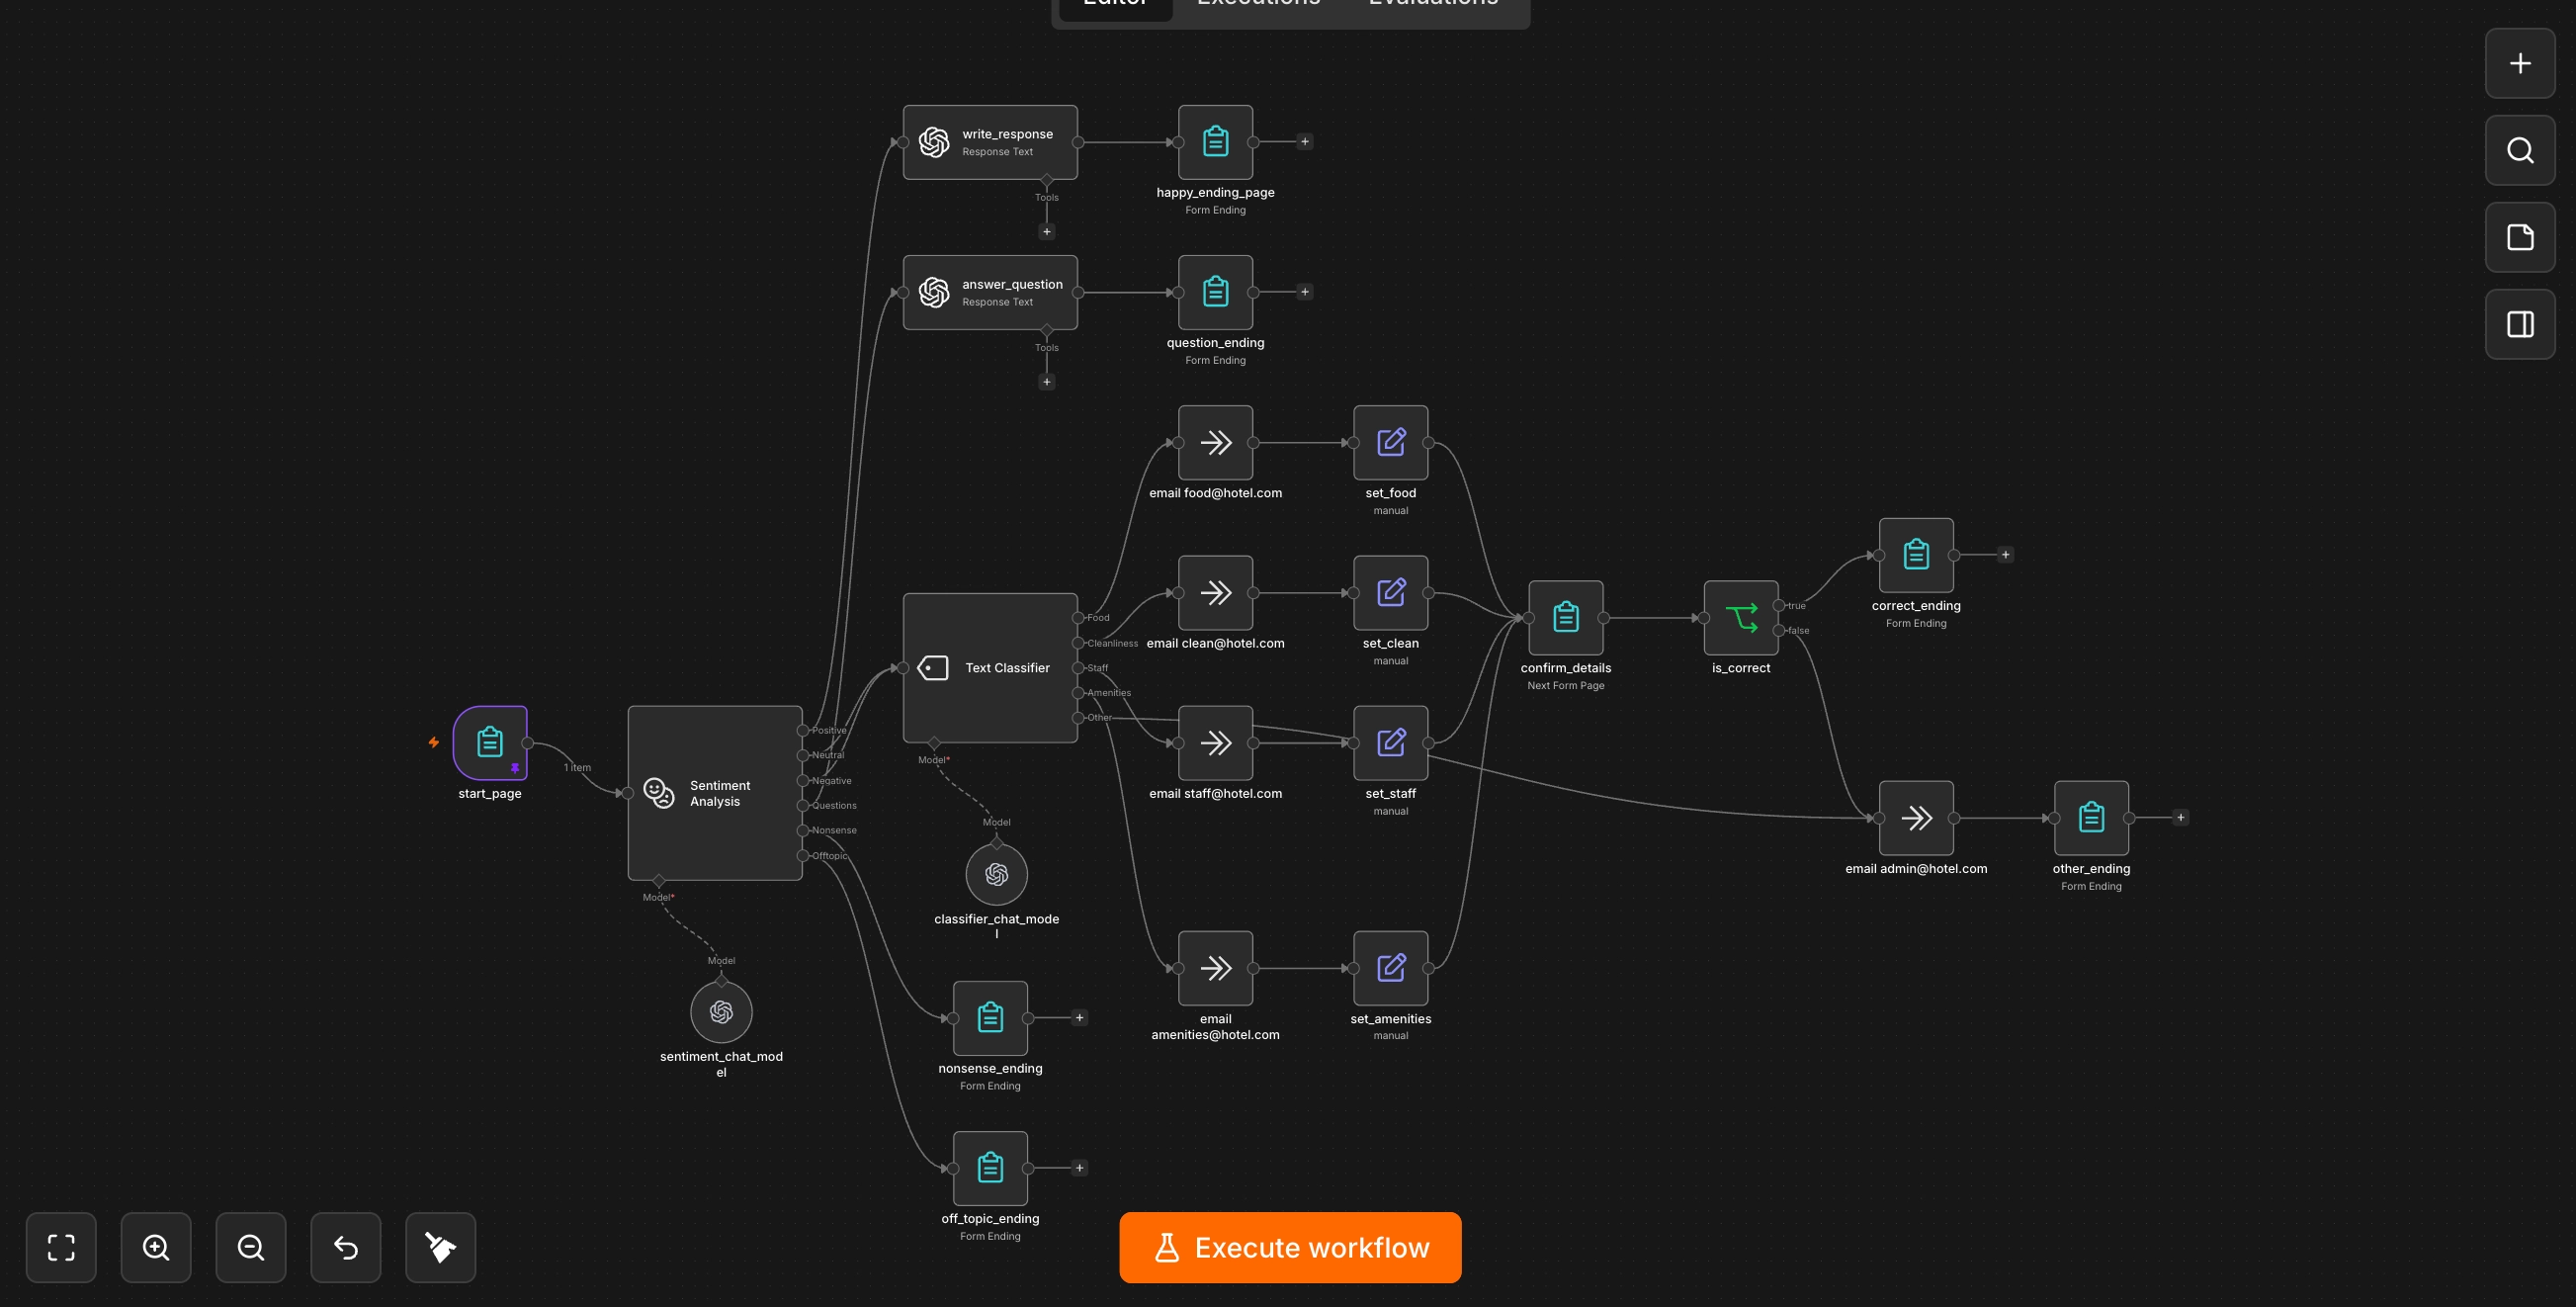Click the Offtopic output connector
This screenshot has height=1307, width=2576.
click(x=803, y=855)
